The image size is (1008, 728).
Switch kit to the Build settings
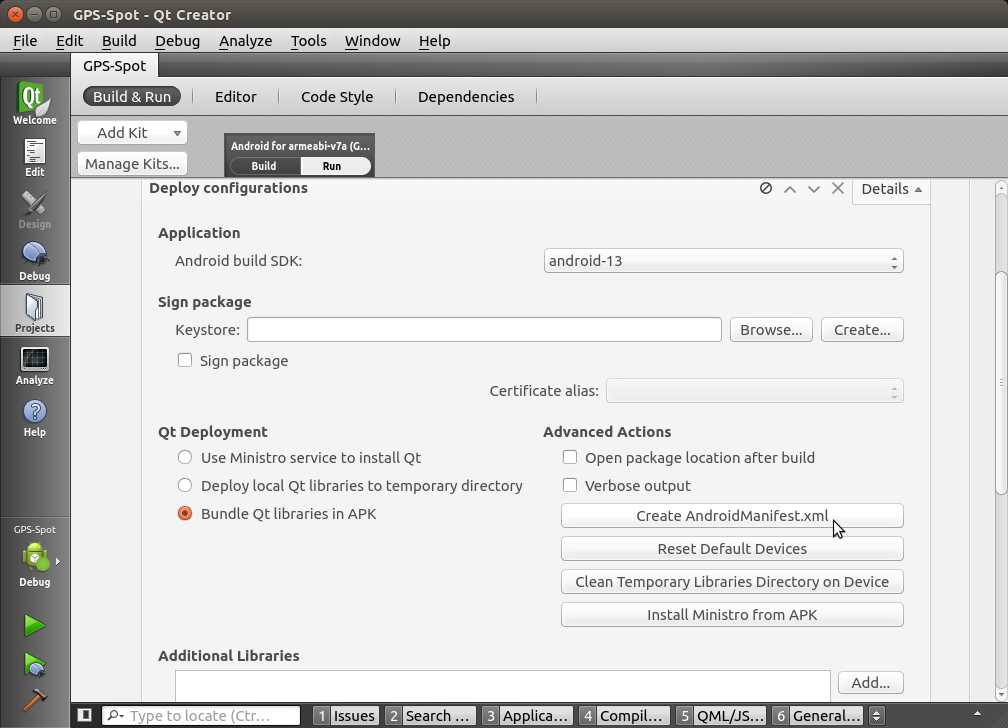click(x=264, y=166)
